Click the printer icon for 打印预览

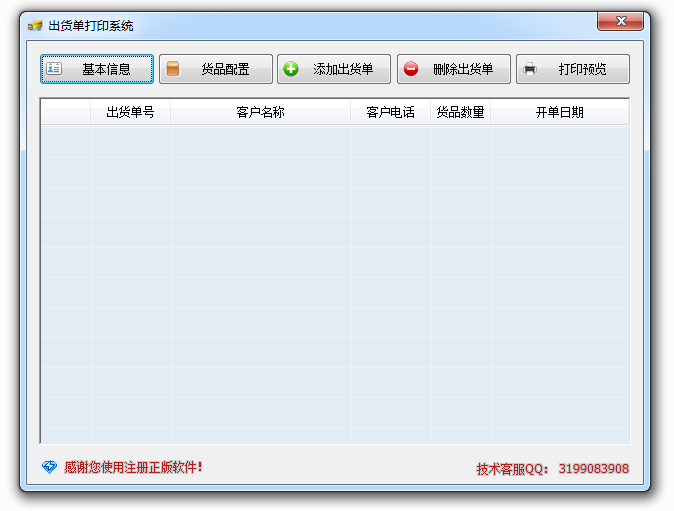(x=530, y=69)
